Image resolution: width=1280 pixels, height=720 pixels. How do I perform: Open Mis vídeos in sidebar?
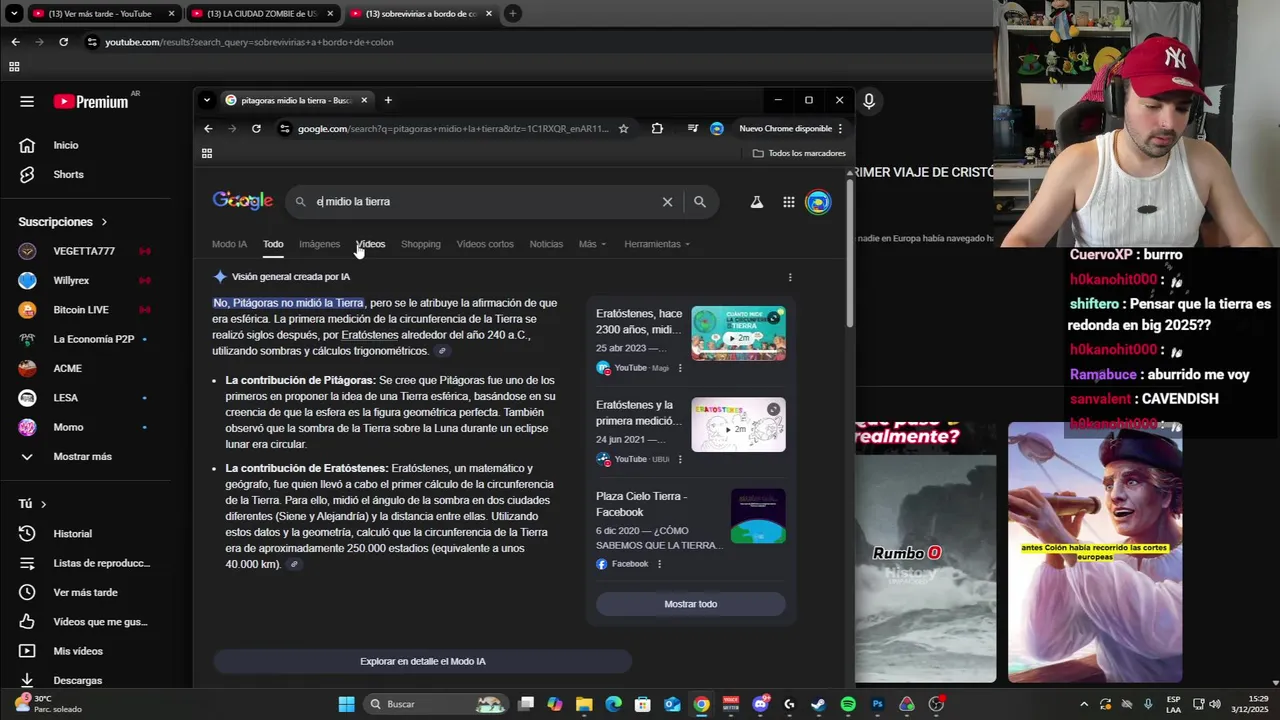(78, 651)
